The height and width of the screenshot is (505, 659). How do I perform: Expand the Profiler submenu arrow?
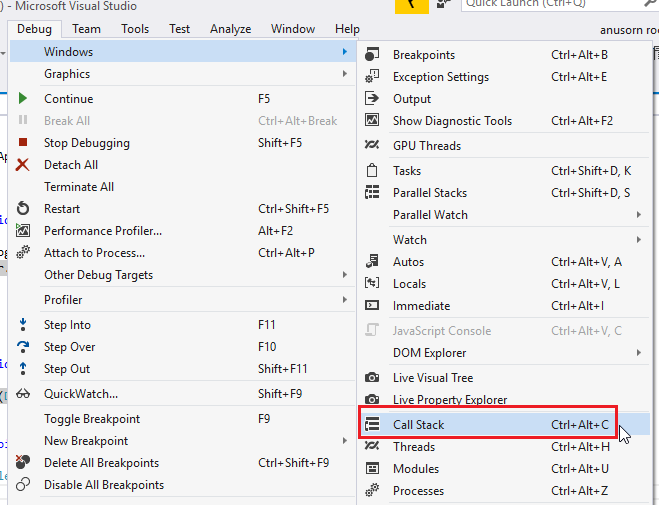point(345,300)
